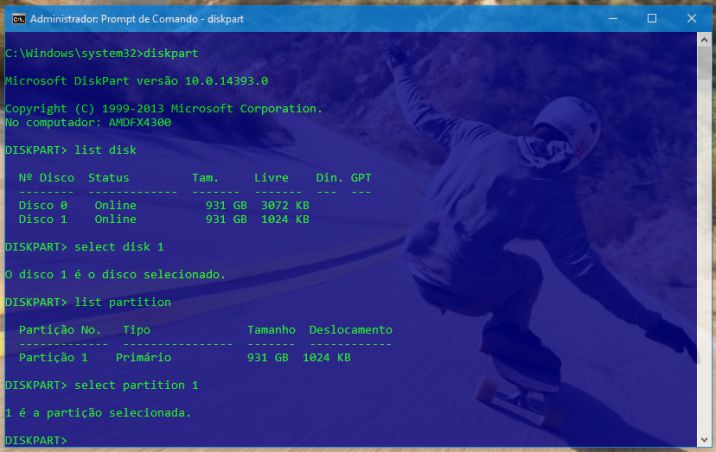The height and width of the screenshot is (452, 716).
Task: Click the "Disco 0" row label
Action: [x=43, y=205]
